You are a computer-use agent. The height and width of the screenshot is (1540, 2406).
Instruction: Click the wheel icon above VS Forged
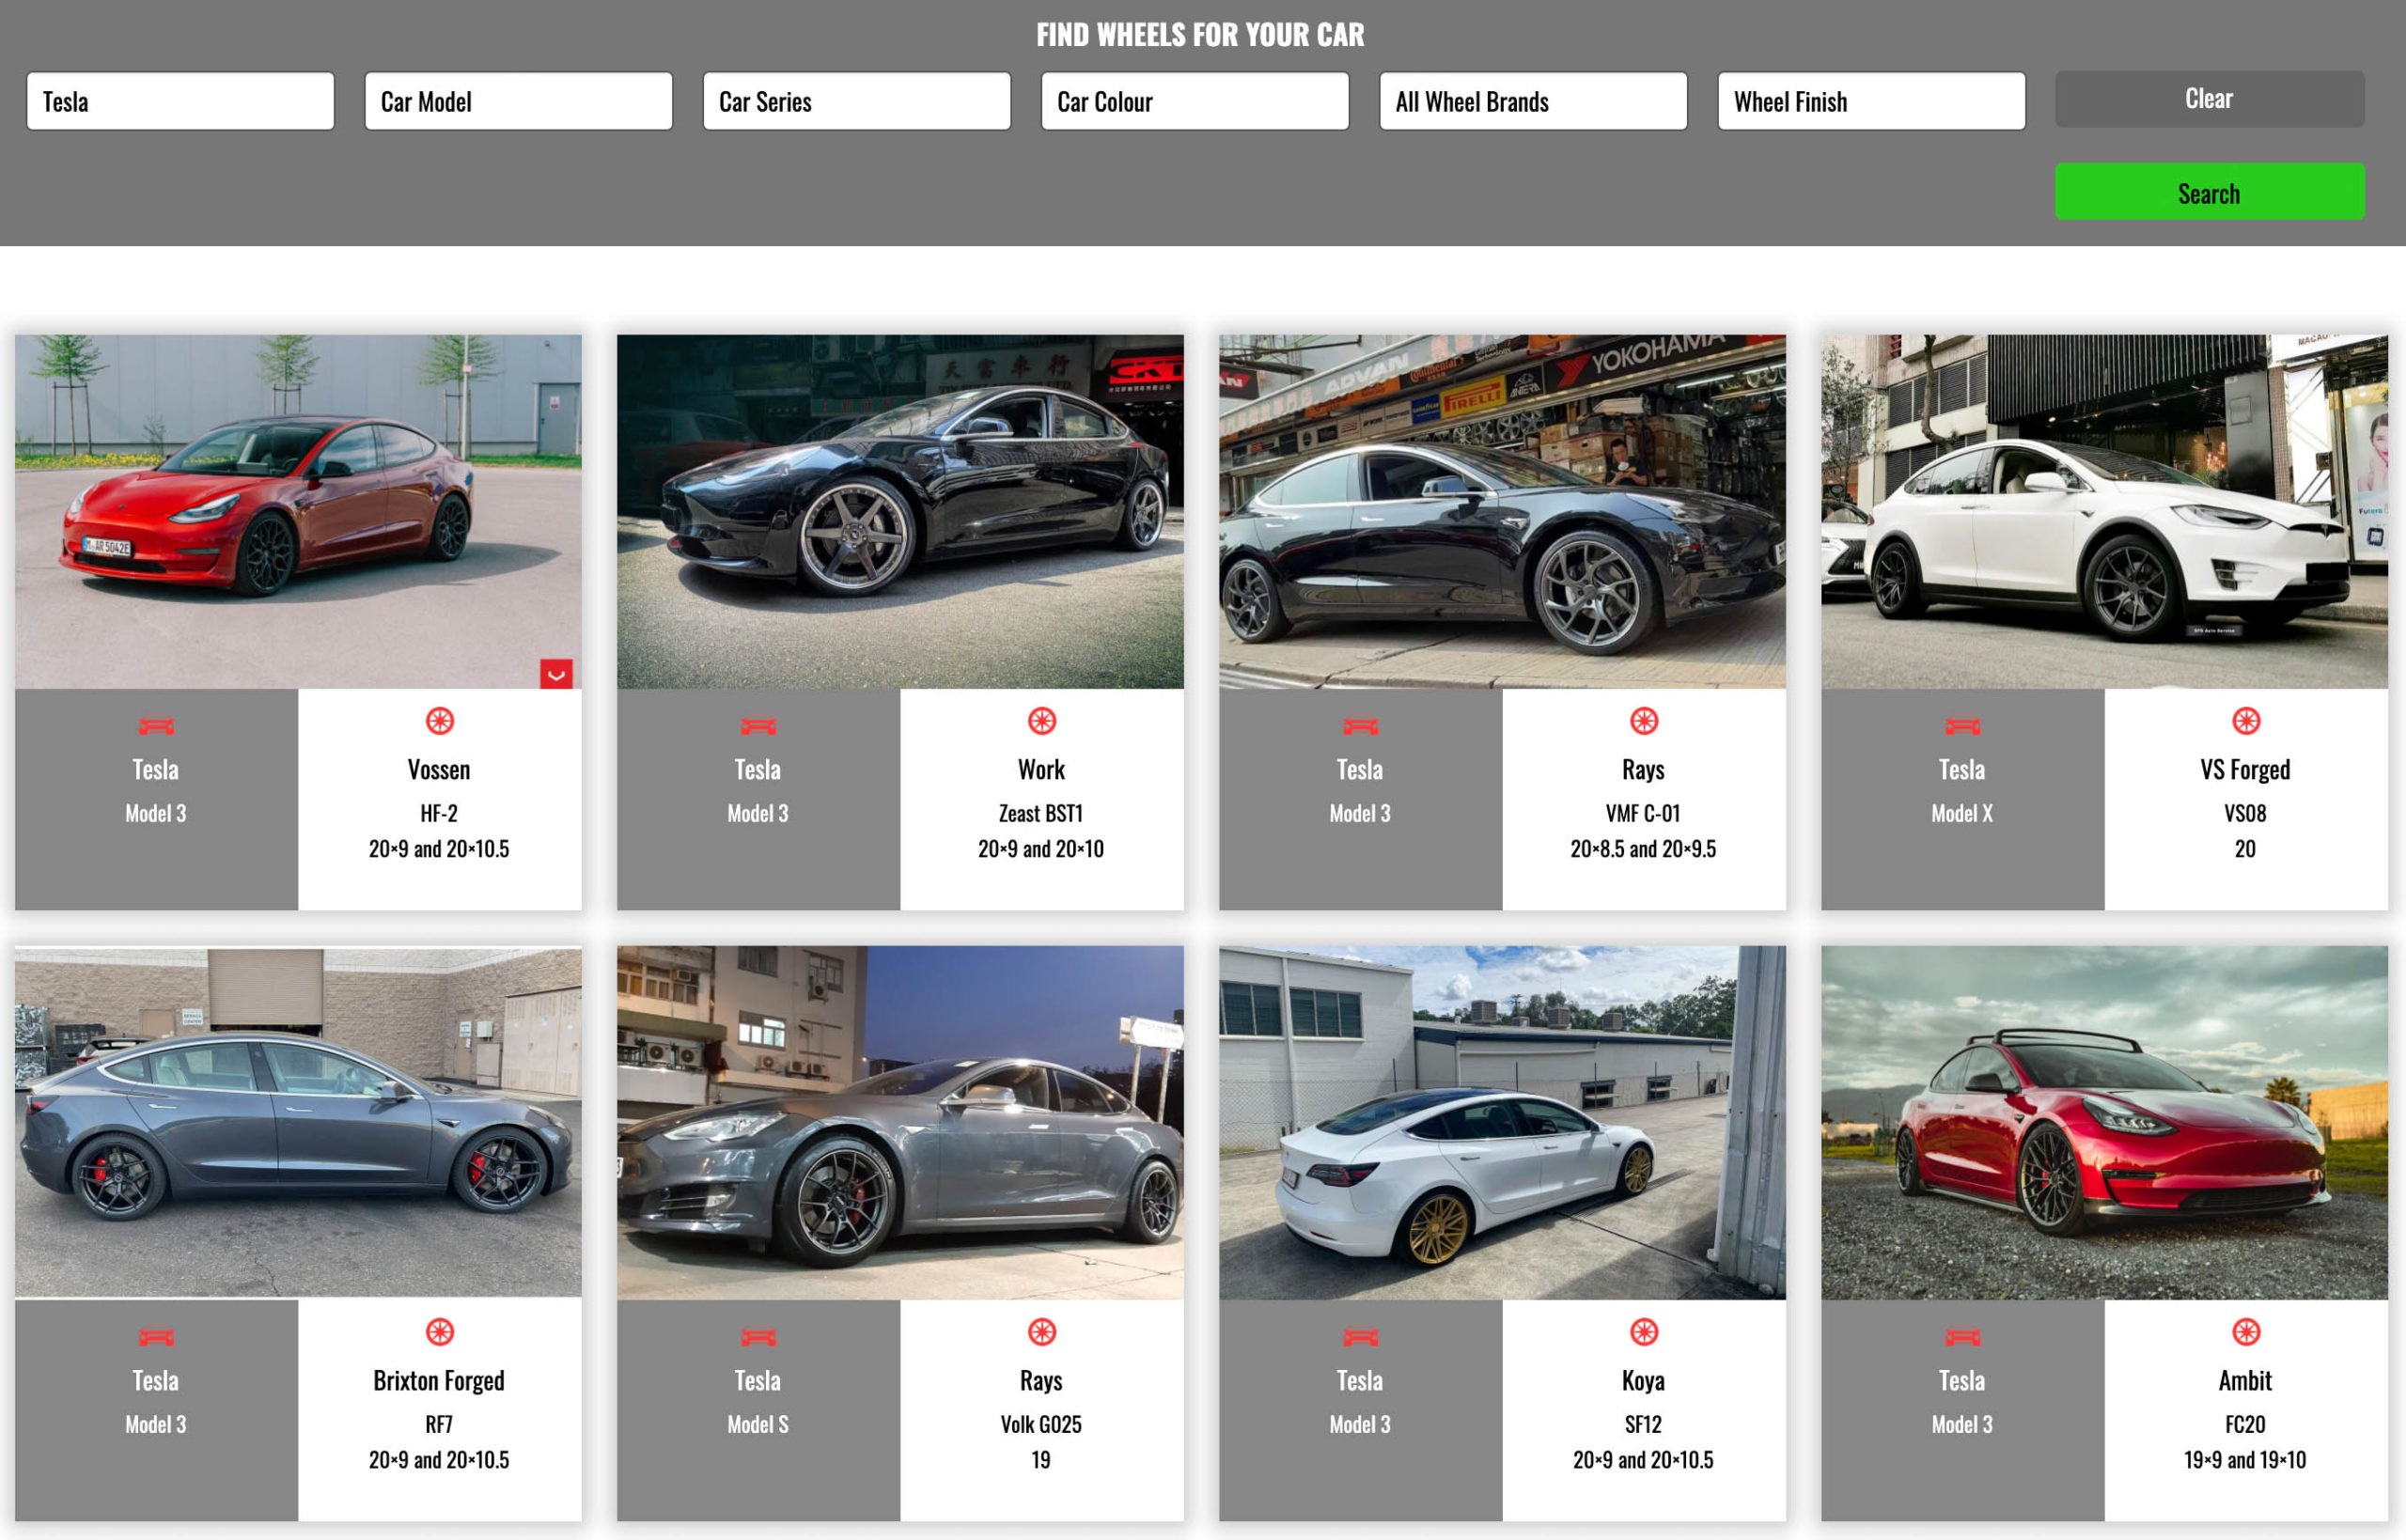2245,721
